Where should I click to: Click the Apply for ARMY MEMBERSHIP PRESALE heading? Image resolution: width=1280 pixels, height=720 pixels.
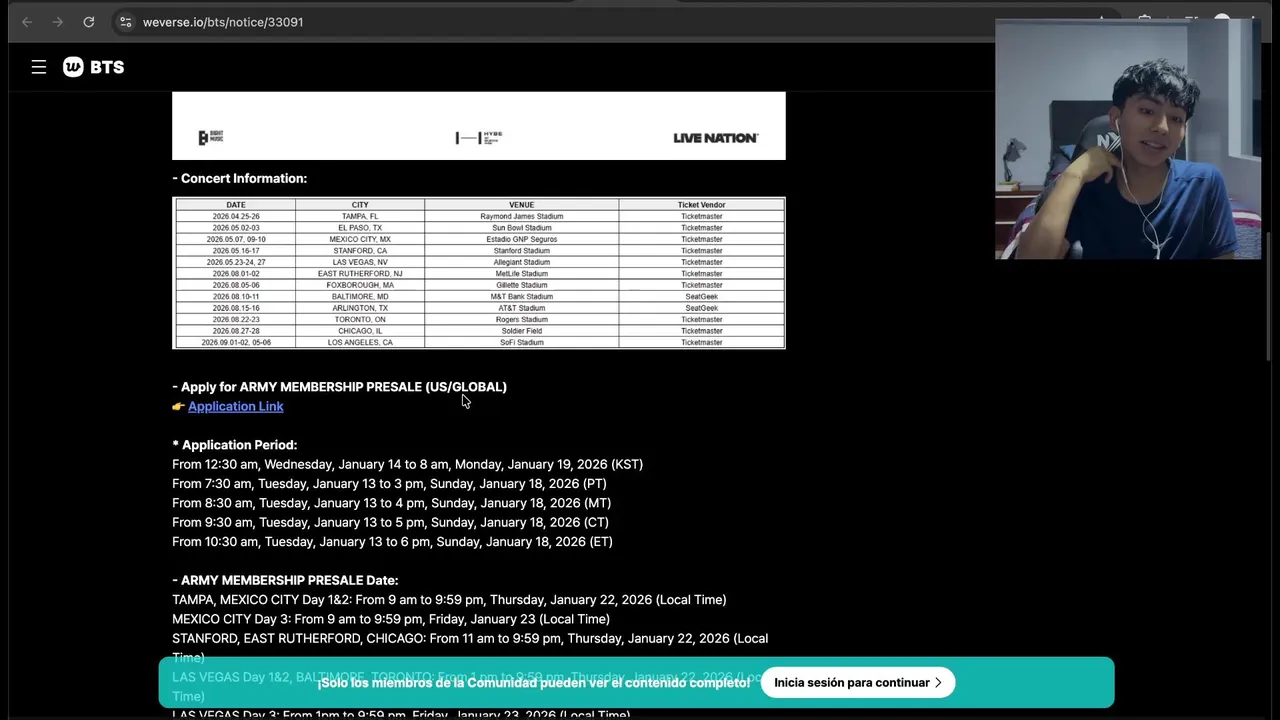click(340, 387)
